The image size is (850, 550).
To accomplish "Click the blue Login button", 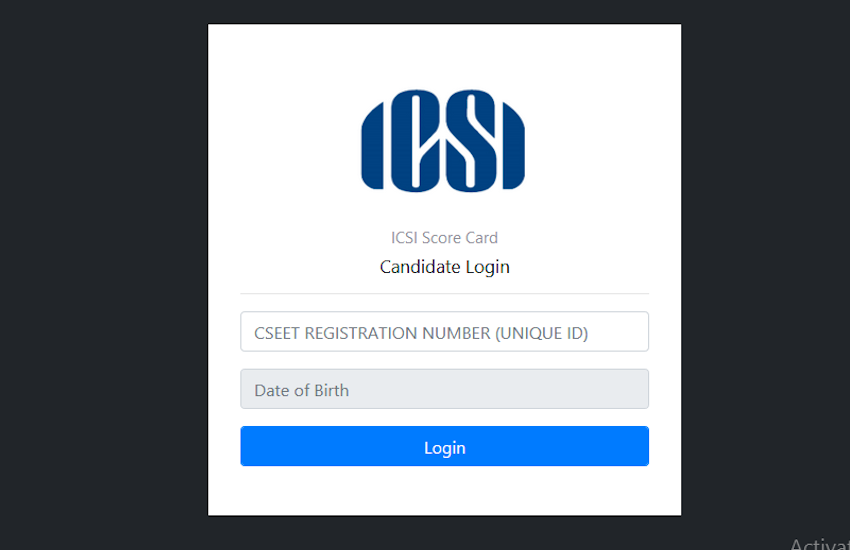I will click(445, 446).
